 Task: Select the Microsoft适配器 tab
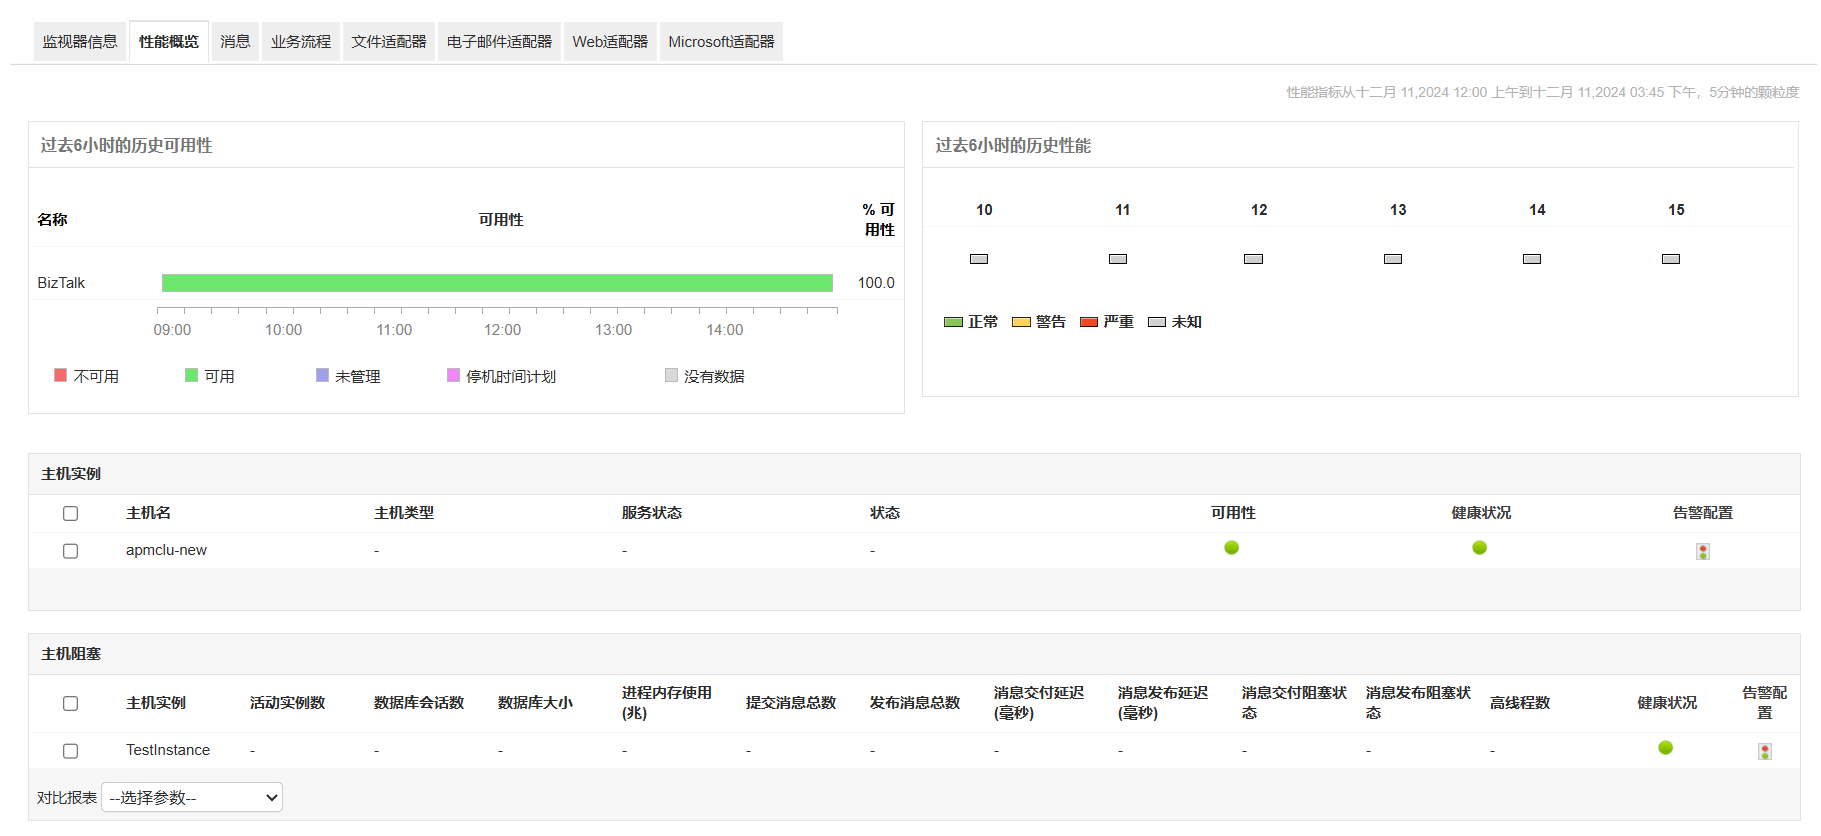[721, 42]
